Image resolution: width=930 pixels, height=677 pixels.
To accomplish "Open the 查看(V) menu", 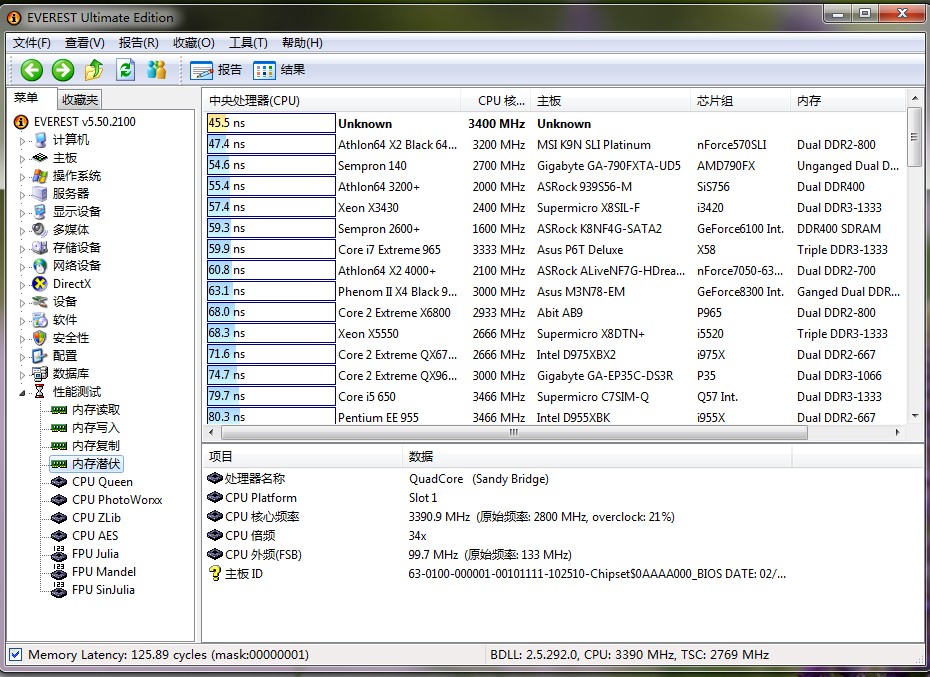I will click(84, 43).
